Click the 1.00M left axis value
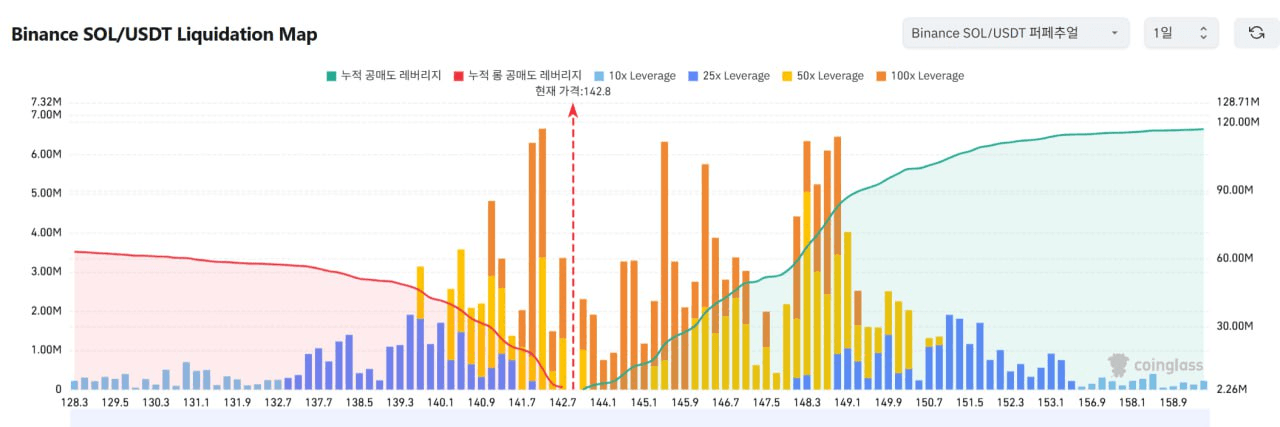The image size is (1280, 427). [x=47, y=350]
